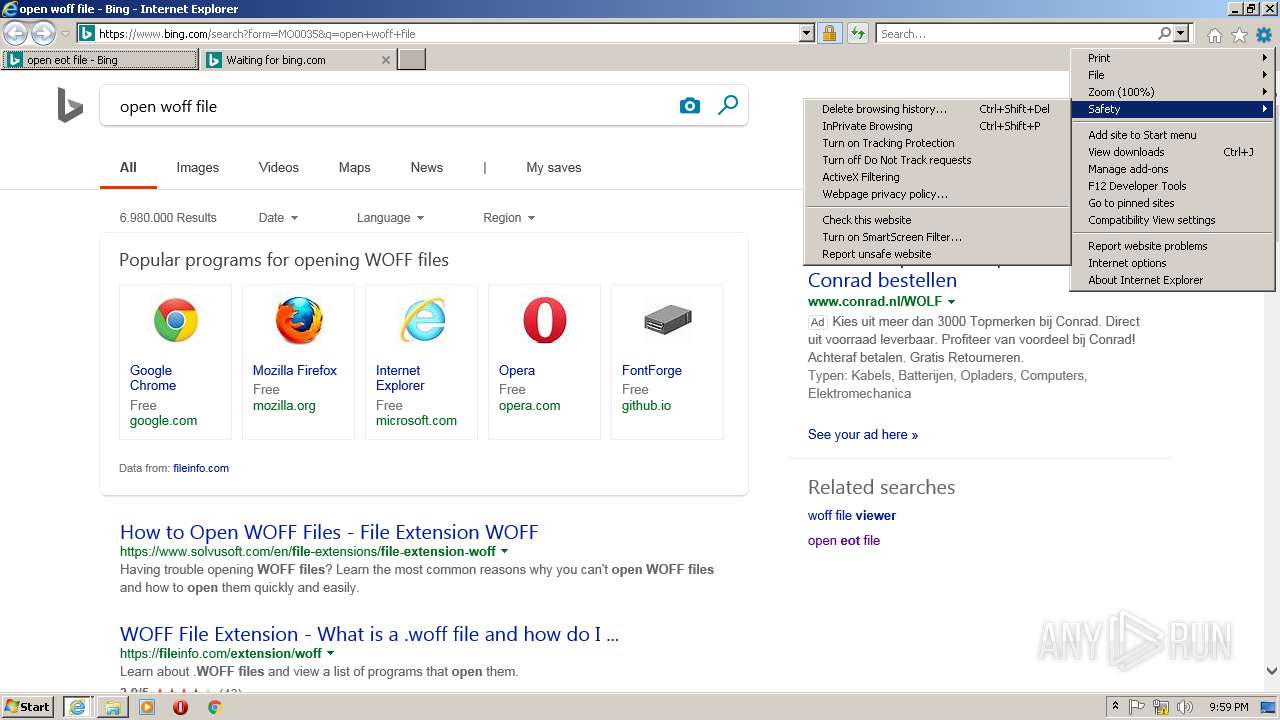Image resolution: width=1280 pixels, height=720 pixels.
Task: Expand the solvusoft result URL arrow
Action: (x=504, y=552)
